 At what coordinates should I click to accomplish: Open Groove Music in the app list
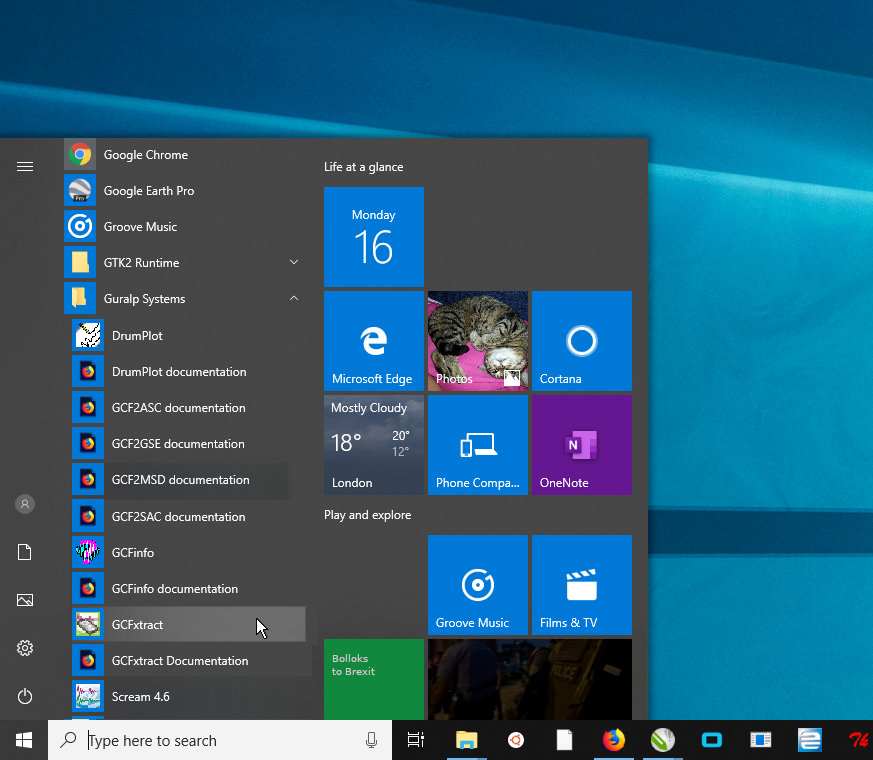pos(184,227)
